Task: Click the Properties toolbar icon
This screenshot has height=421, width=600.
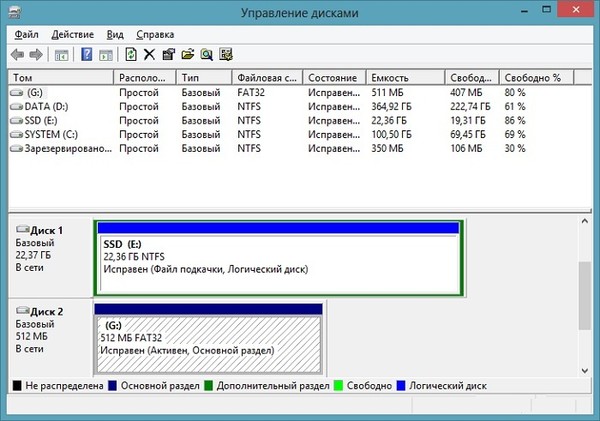Action: 168,54
